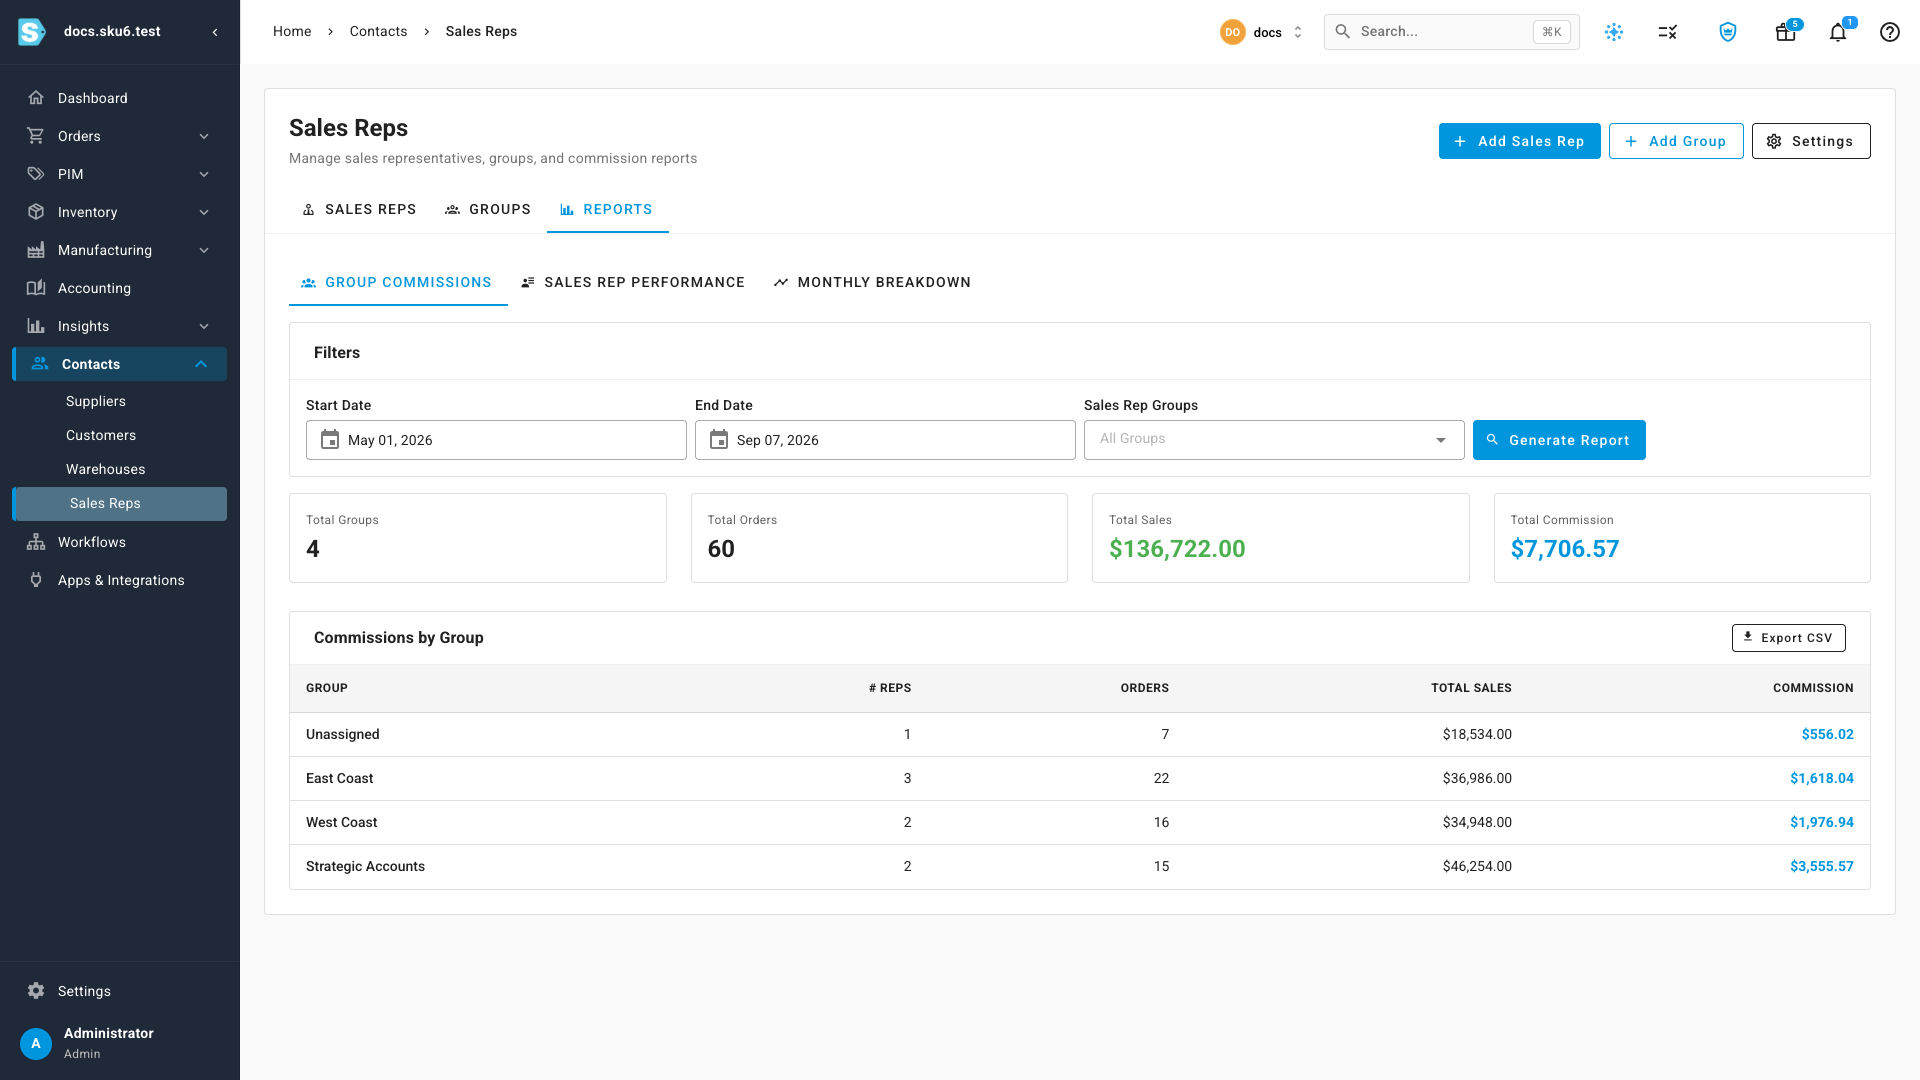Click the Accounting book icon

36,288
